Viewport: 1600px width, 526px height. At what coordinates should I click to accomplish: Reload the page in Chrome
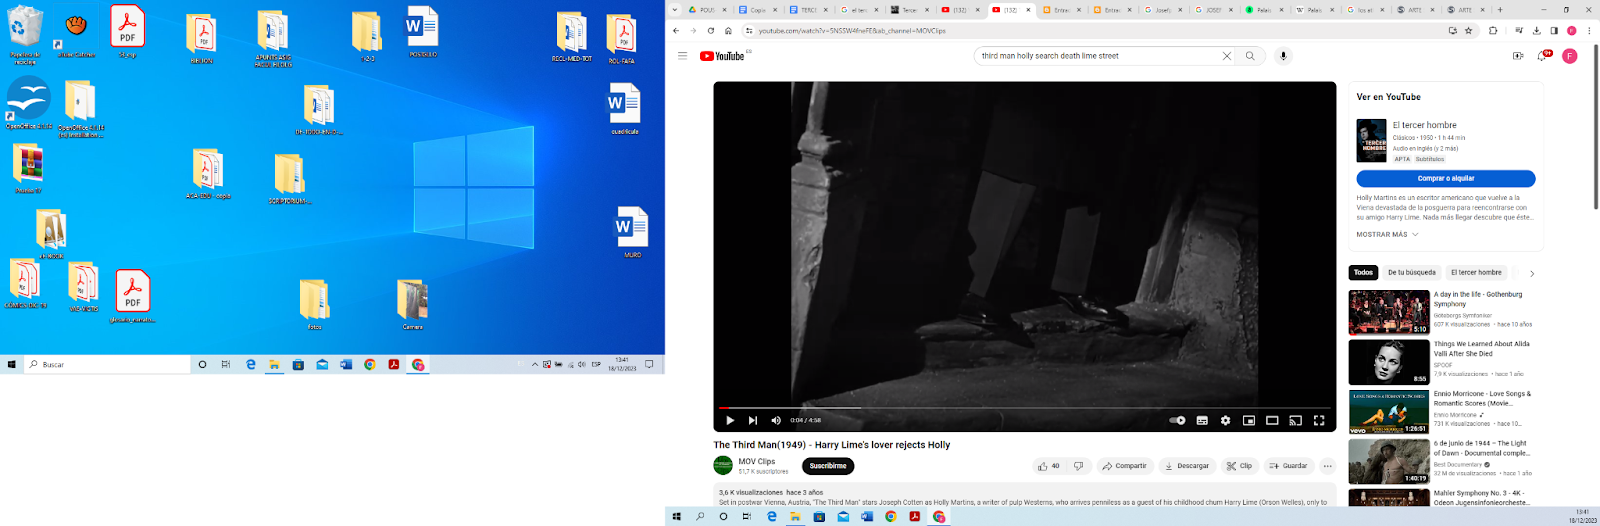(711, 31)
